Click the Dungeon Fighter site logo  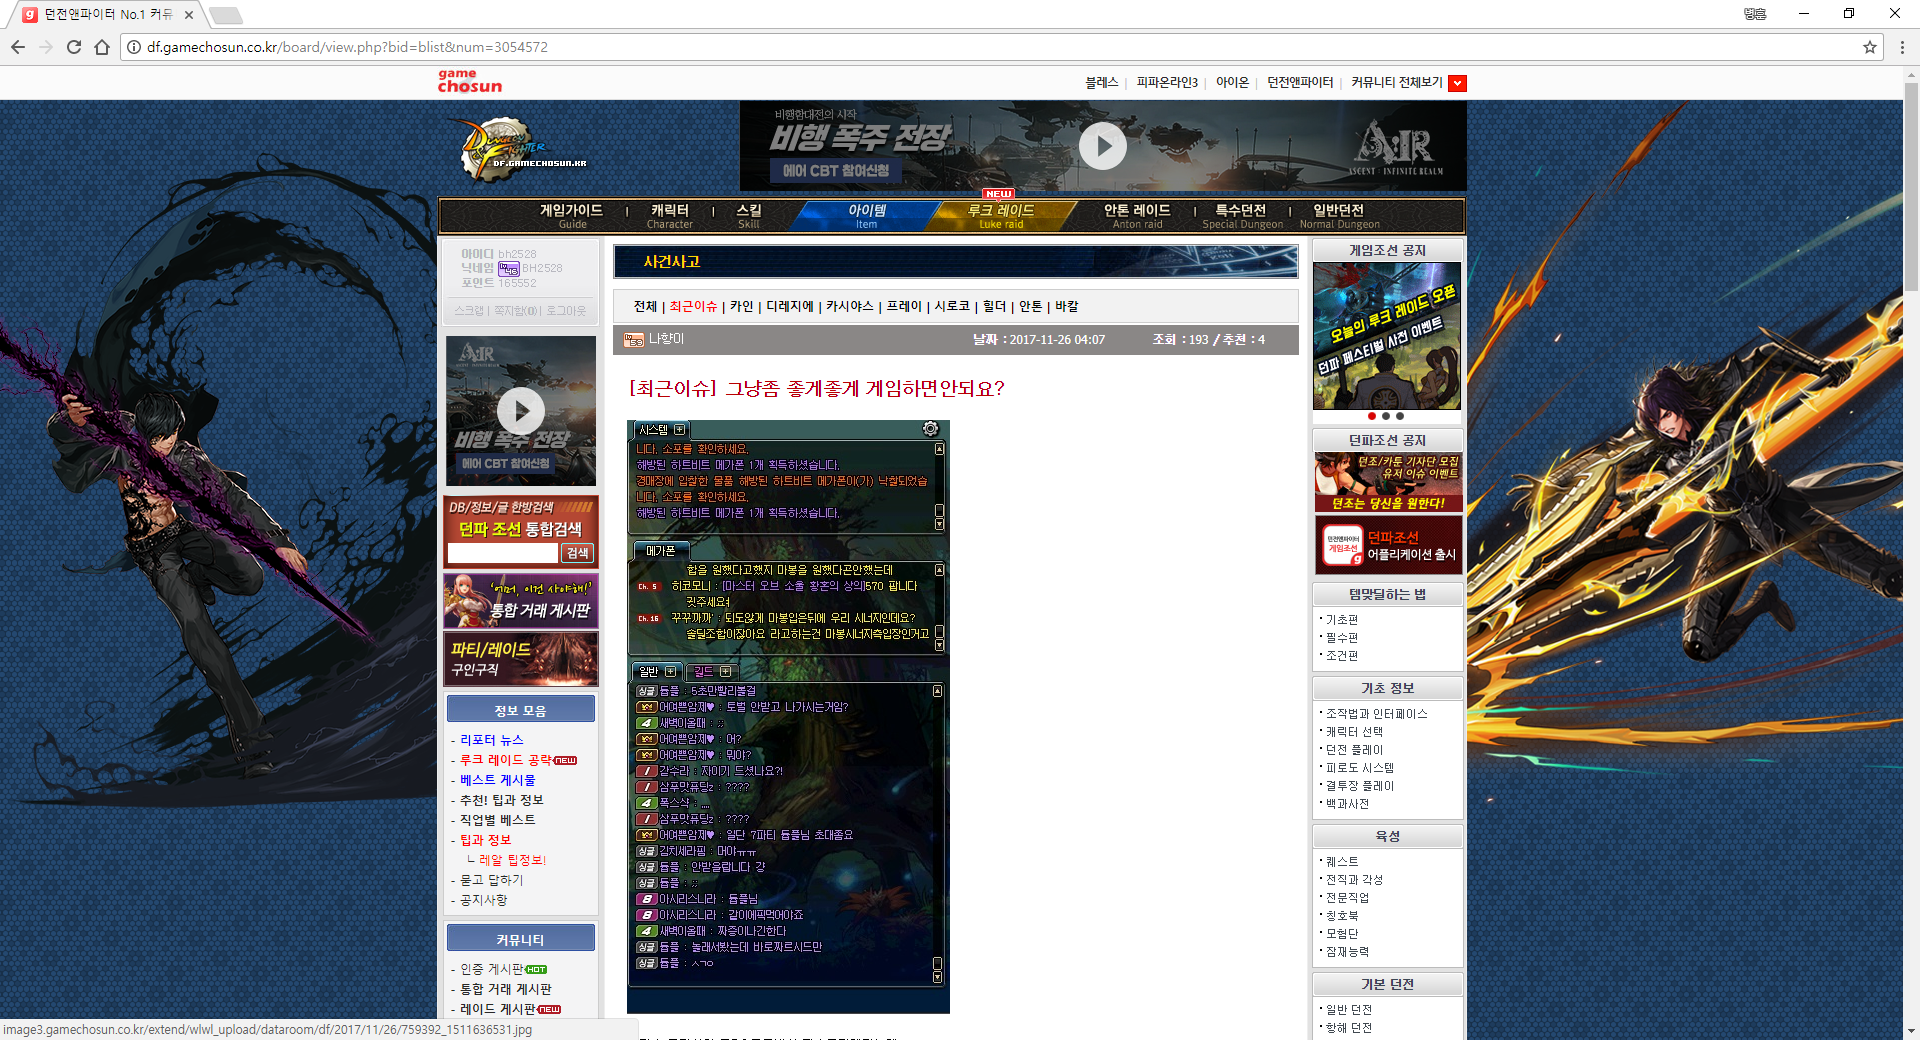coord(520,150)
